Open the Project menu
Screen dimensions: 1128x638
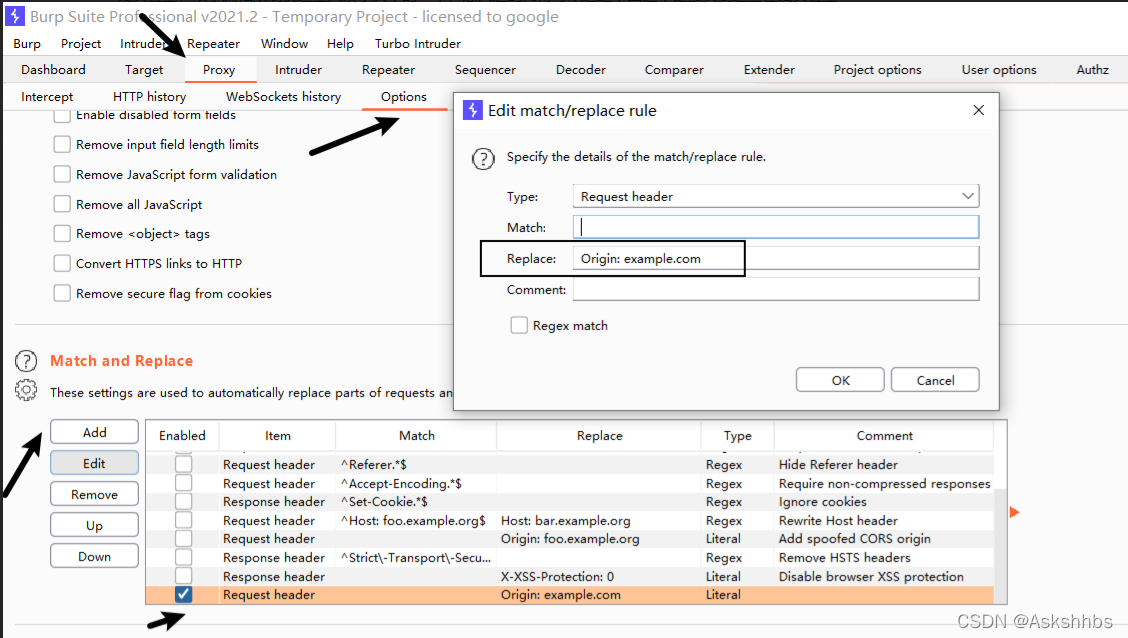point(81,44)
